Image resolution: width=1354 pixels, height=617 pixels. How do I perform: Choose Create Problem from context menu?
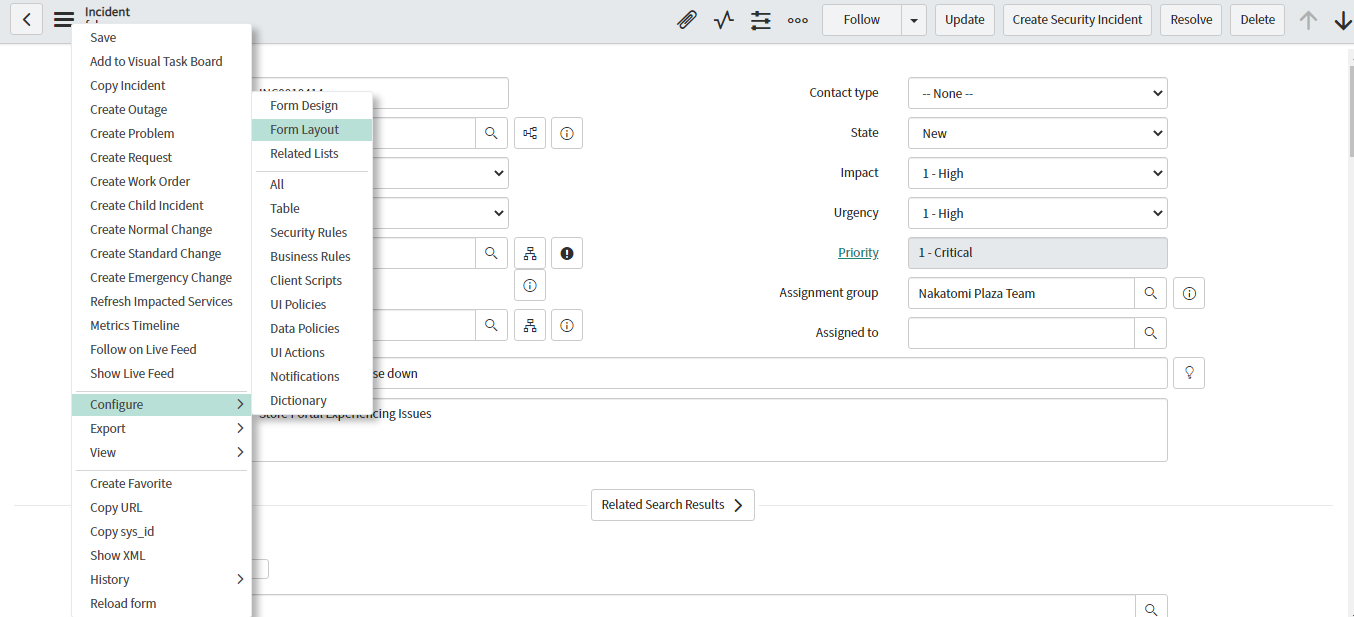point(132,134)
